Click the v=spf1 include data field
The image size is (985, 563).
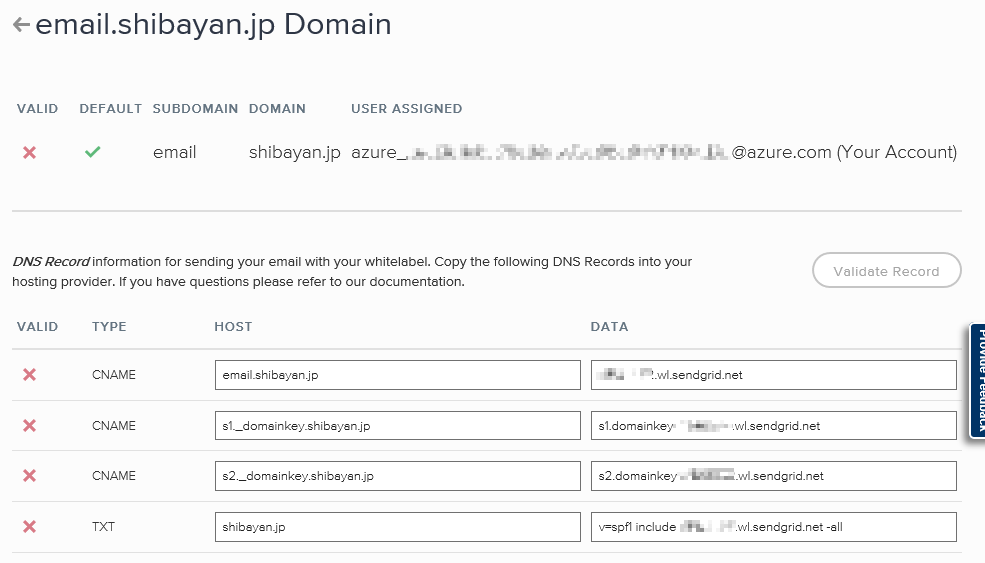(x=773, y=527)
